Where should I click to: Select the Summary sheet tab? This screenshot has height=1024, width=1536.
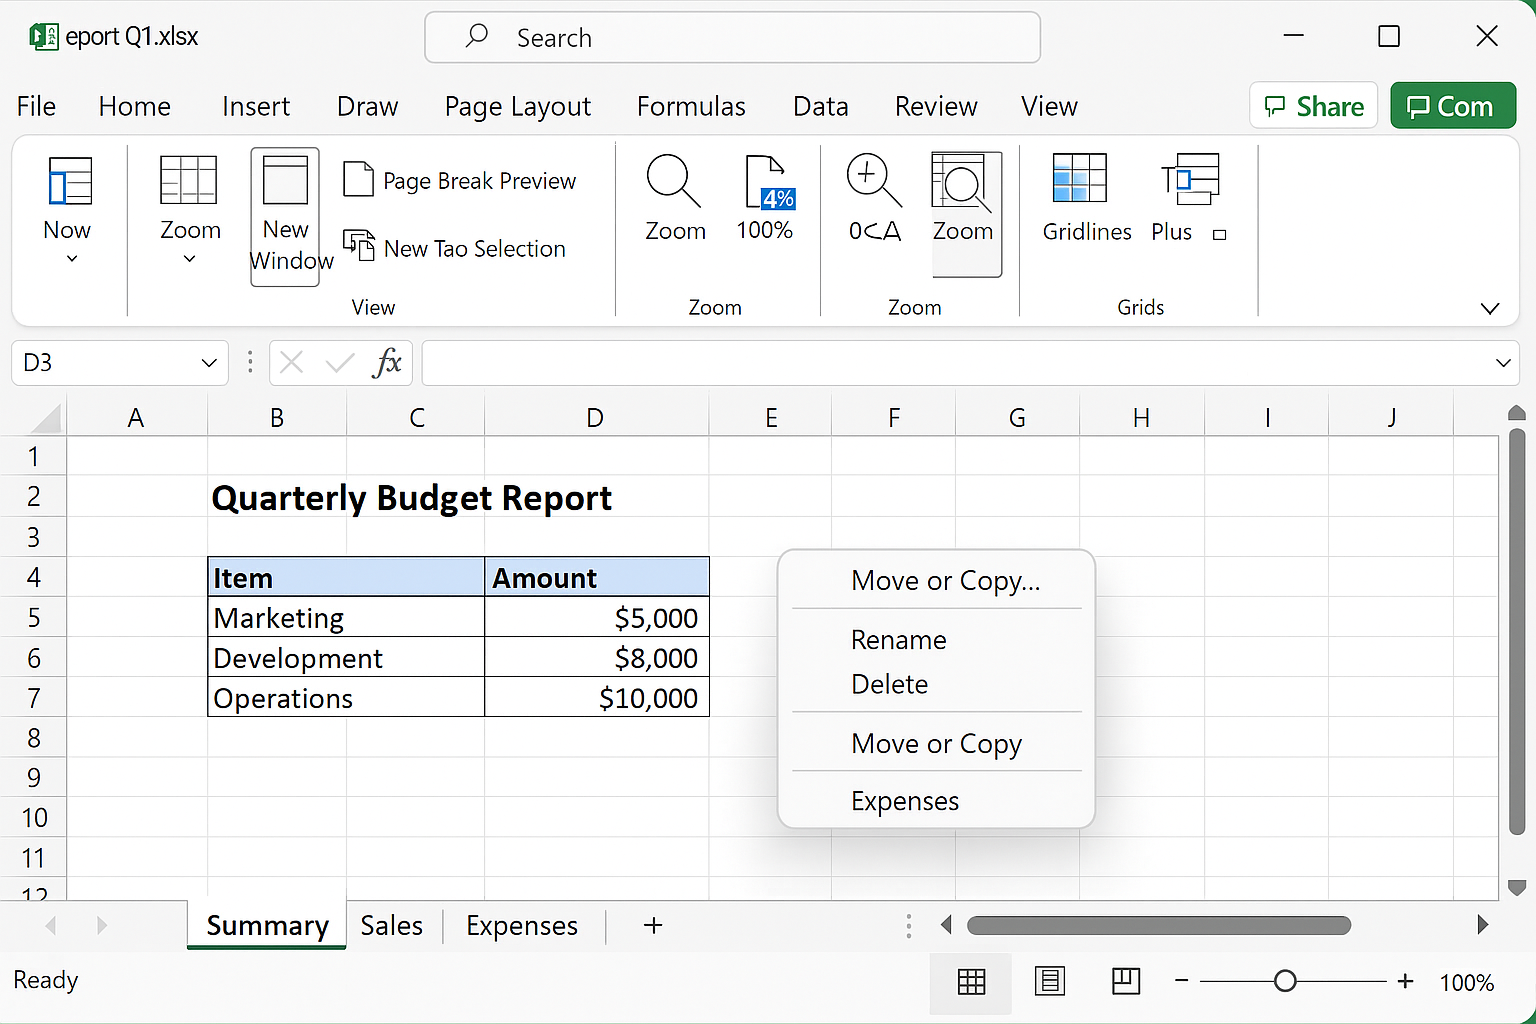(x=267, y=926)
